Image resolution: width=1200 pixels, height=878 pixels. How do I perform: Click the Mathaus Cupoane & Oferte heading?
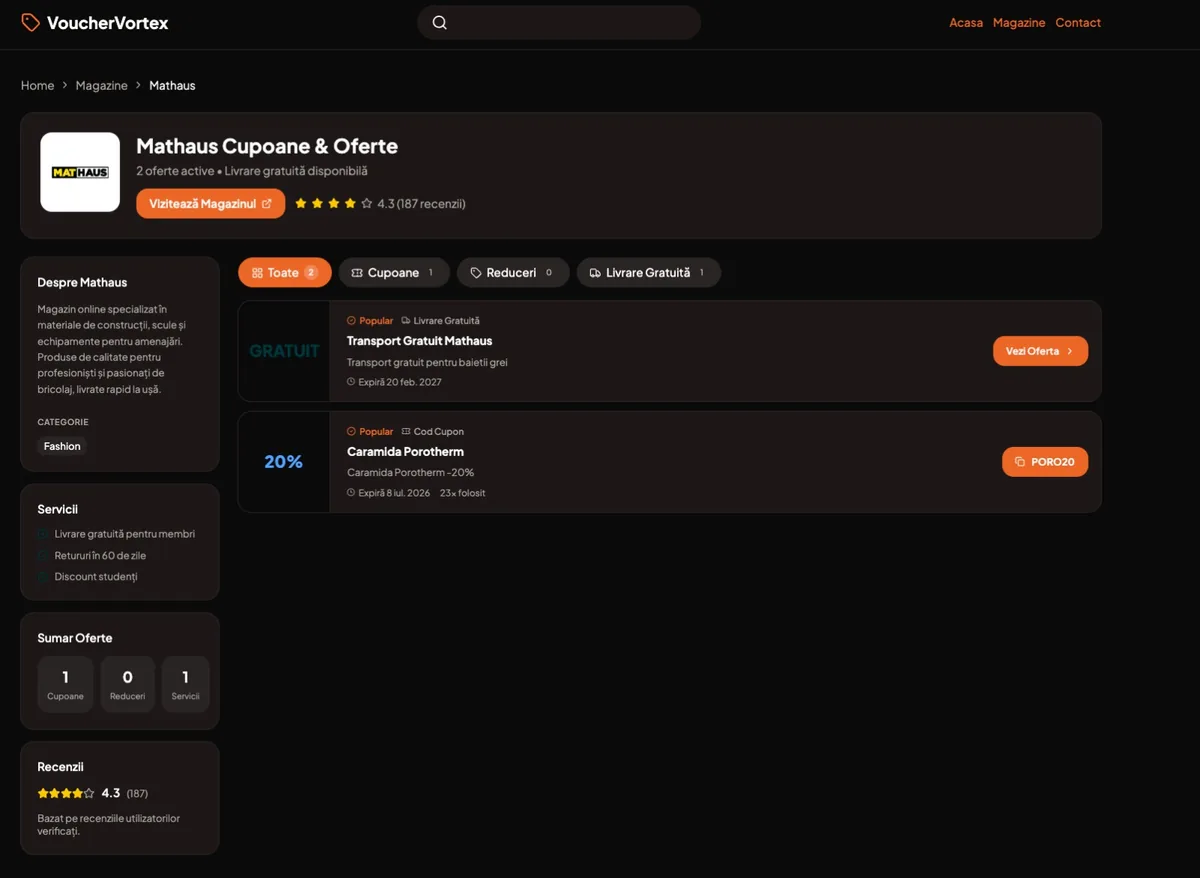pyautogui.click(x=267, y=146)
